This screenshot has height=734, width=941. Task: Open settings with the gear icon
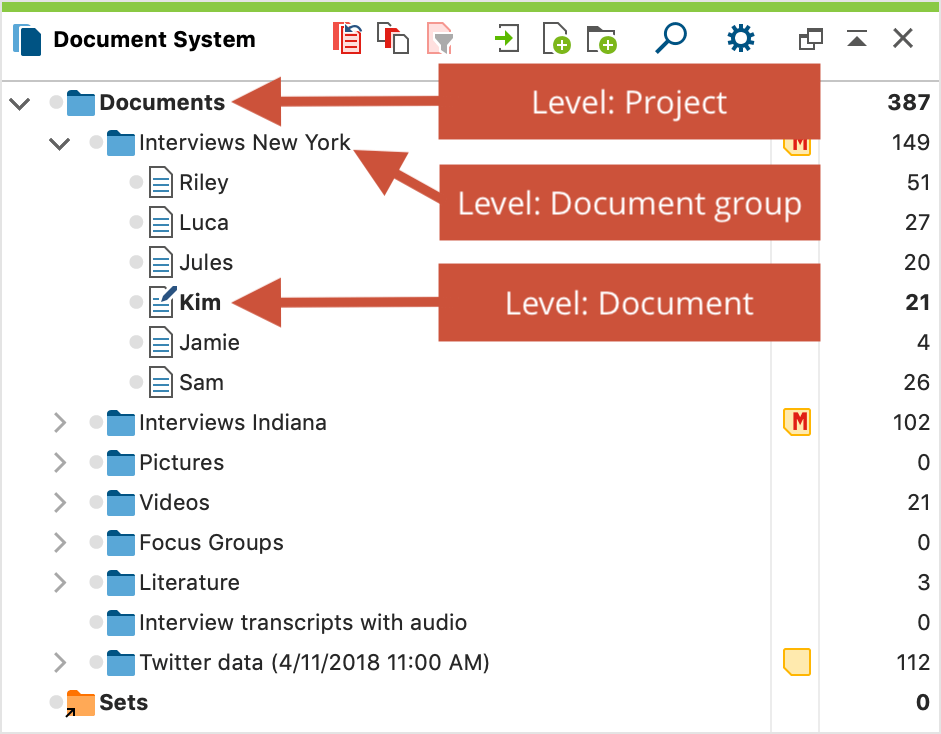coord(741,38)
